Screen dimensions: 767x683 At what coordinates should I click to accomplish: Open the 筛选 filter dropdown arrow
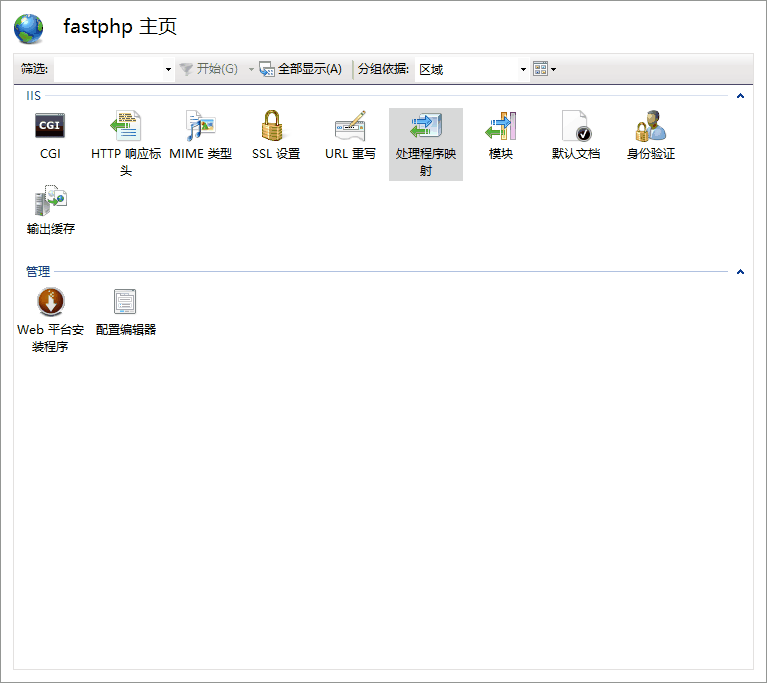pos(168,69)
